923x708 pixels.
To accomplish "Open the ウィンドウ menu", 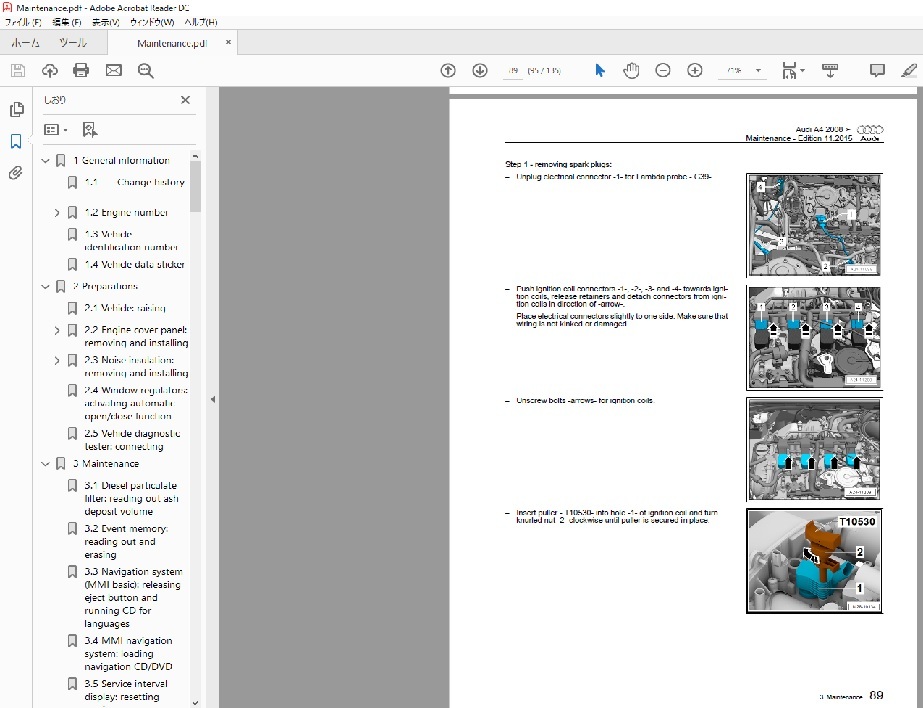I will click(x=152, y=22).
